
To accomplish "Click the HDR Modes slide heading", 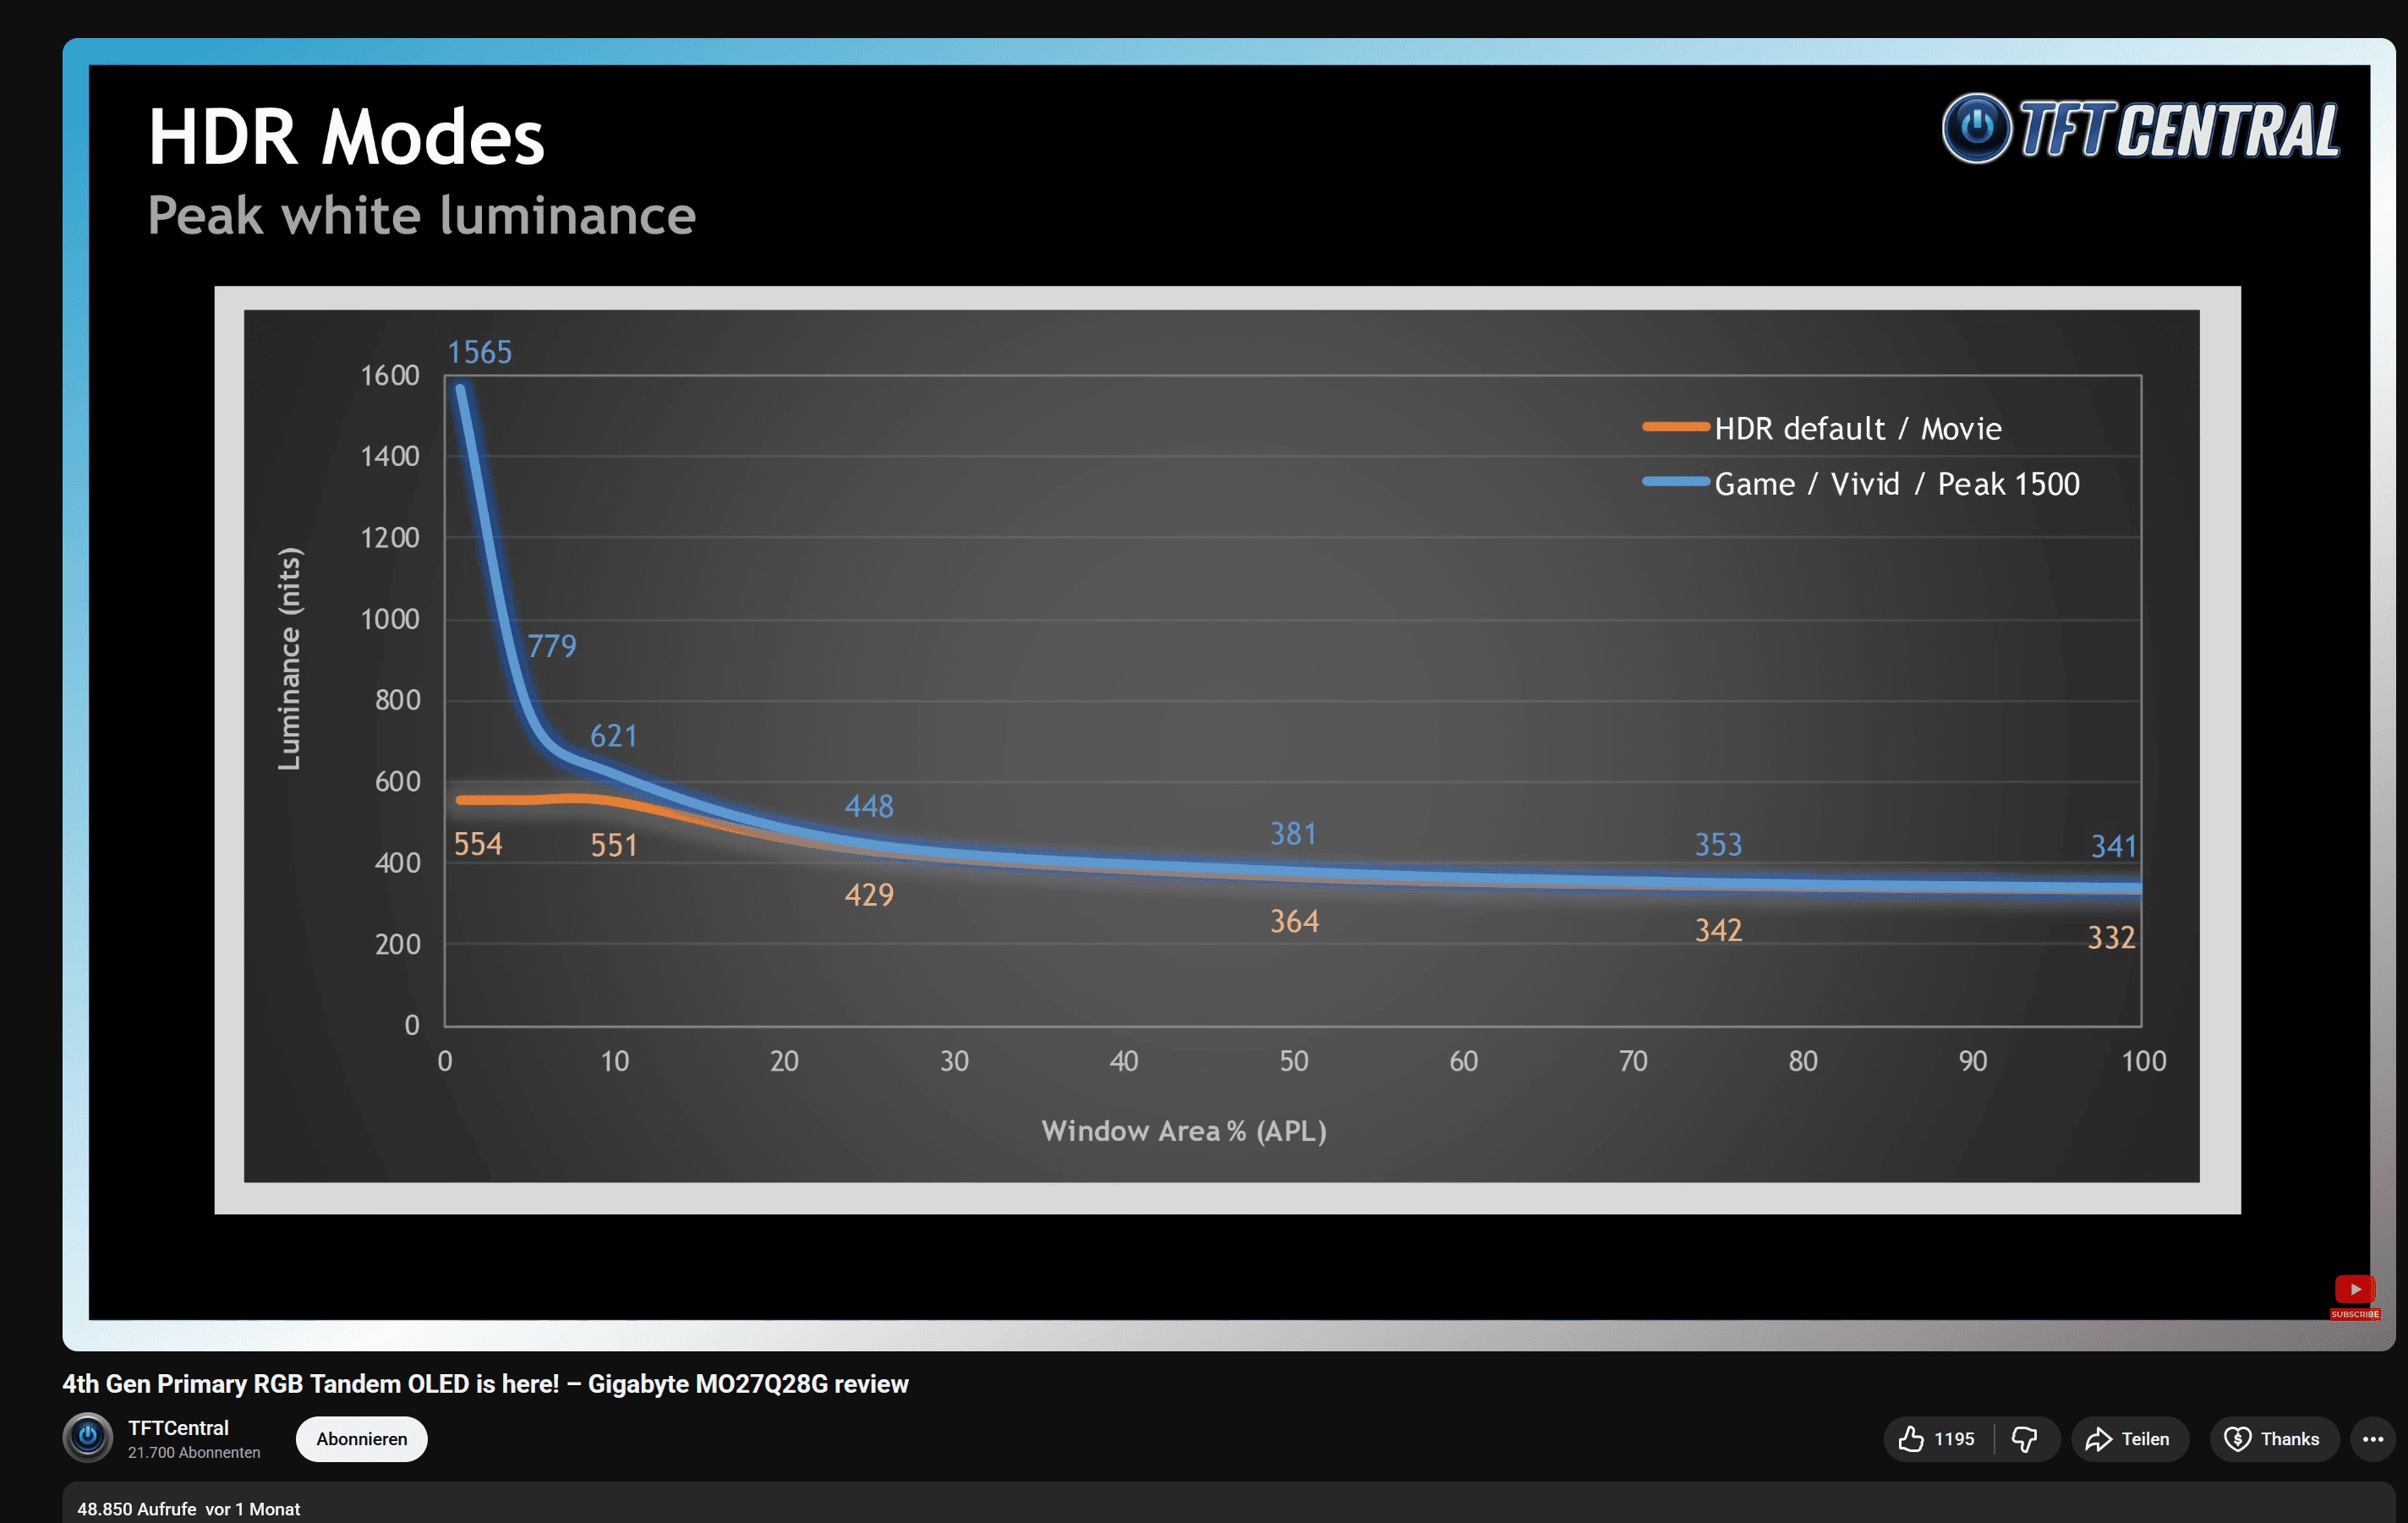I will pyautogui.click(x=346, y=137).
